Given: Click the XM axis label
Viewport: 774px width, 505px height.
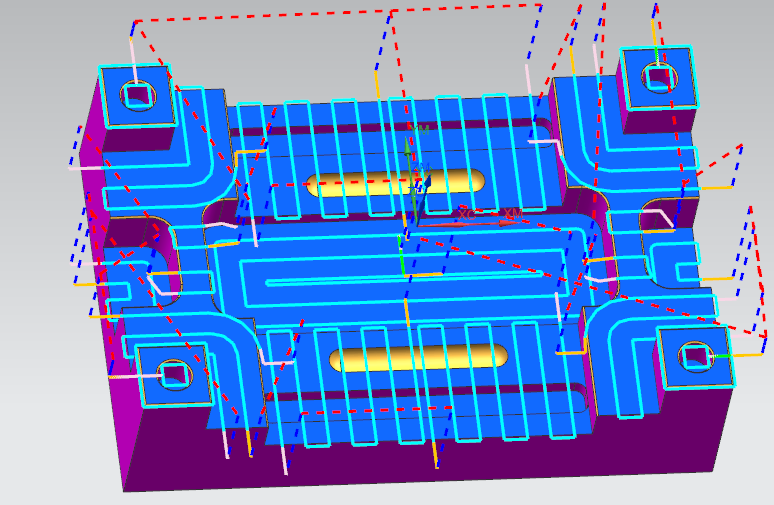Looking at the screenshot, I should click(x=513, y=214).
